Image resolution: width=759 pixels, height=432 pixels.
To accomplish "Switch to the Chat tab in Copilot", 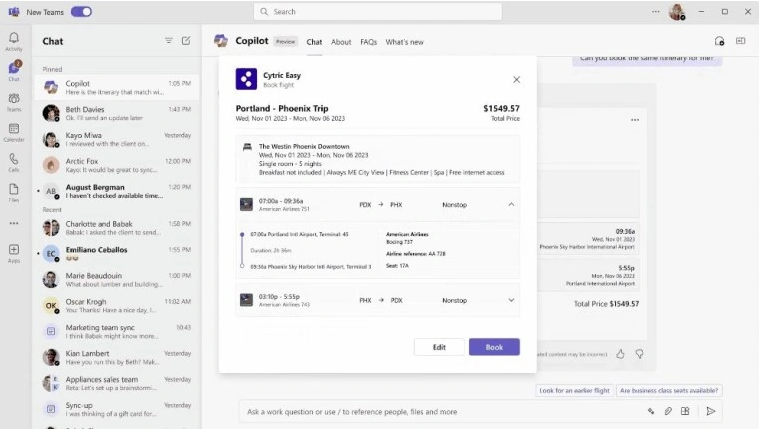I will click(314, 42).
